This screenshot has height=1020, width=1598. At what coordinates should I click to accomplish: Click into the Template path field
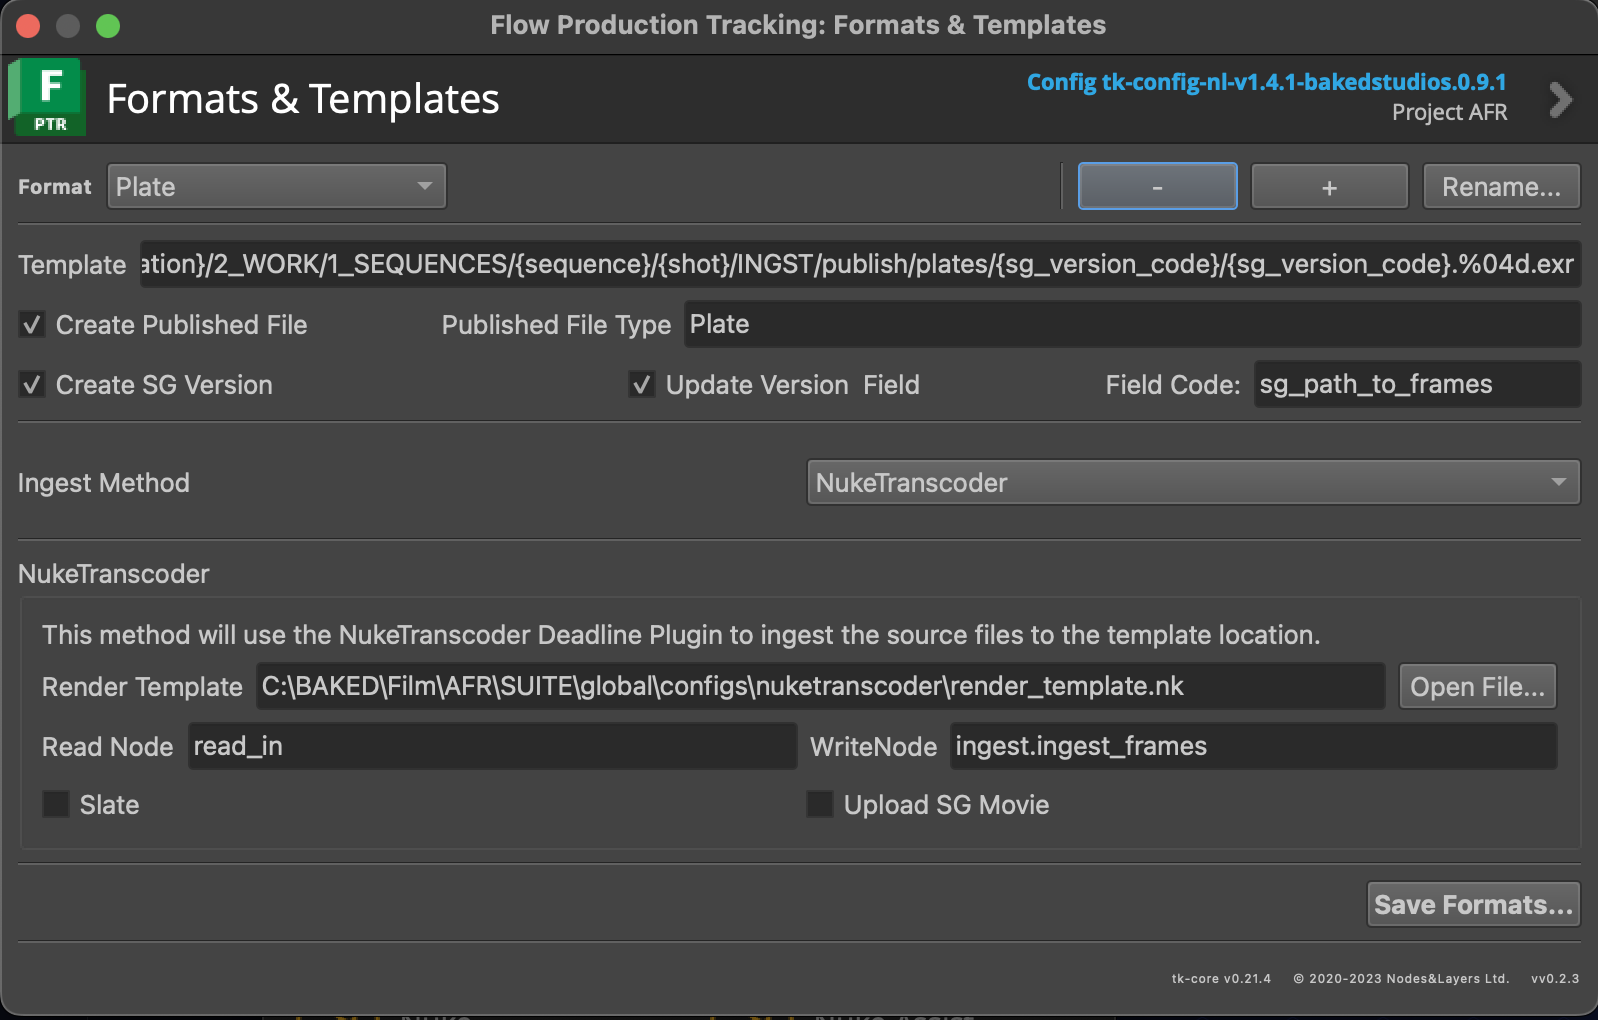[x=858, y=265]
